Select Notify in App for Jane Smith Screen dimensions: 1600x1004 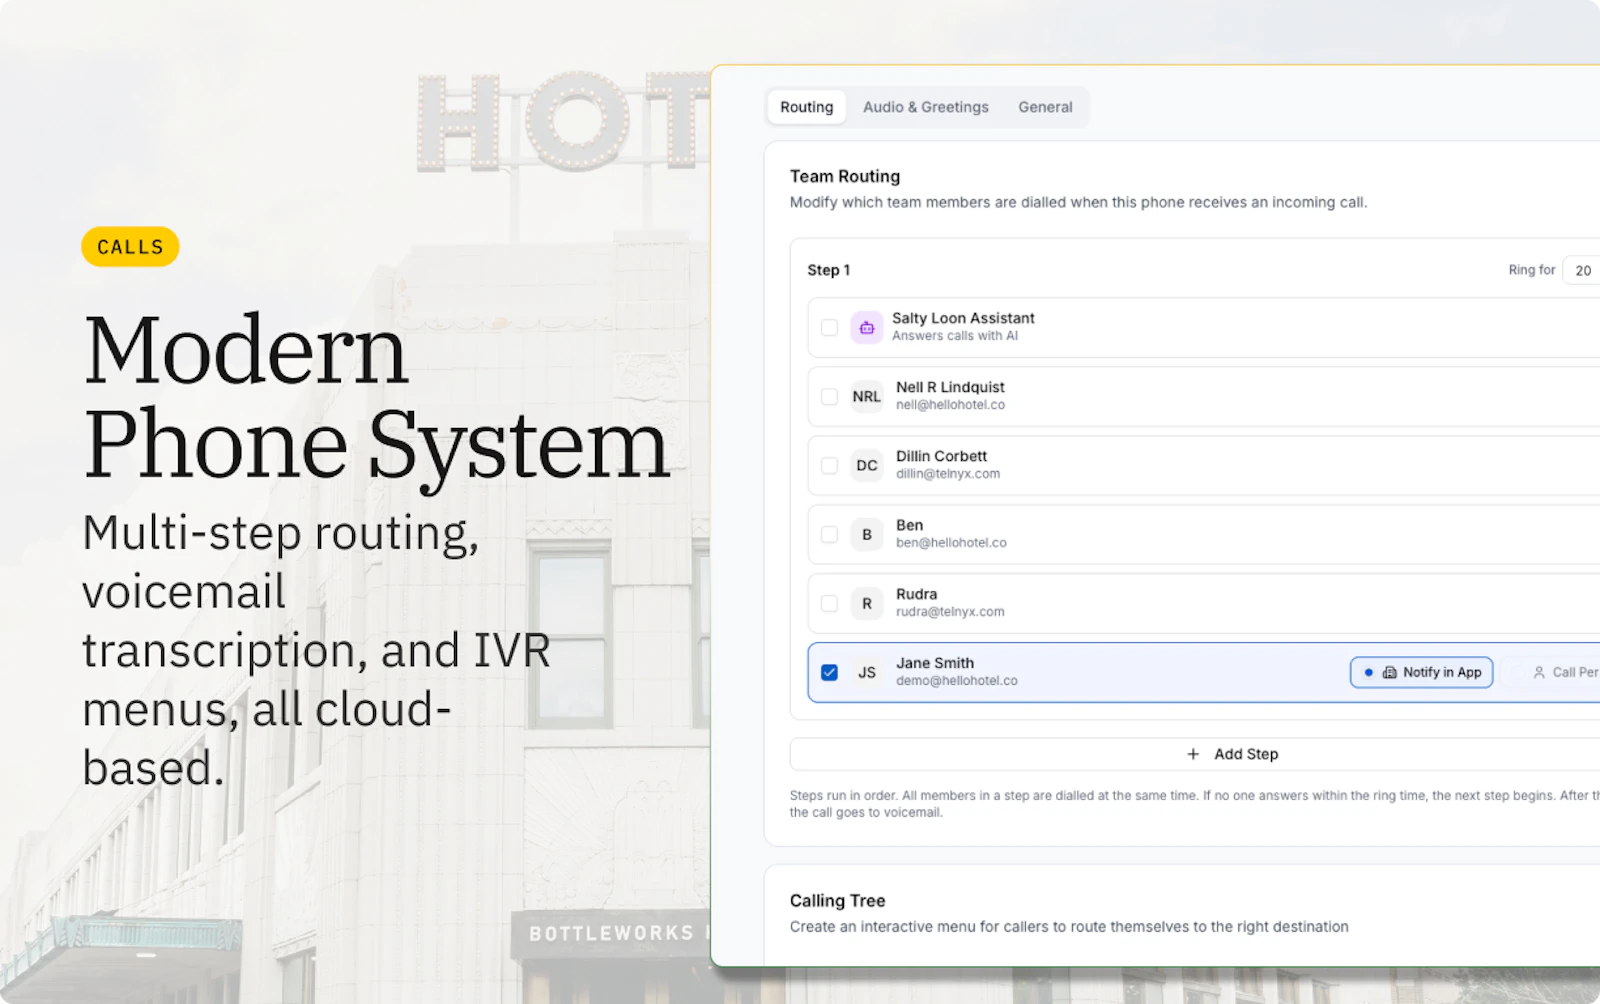click(1421, 672)
